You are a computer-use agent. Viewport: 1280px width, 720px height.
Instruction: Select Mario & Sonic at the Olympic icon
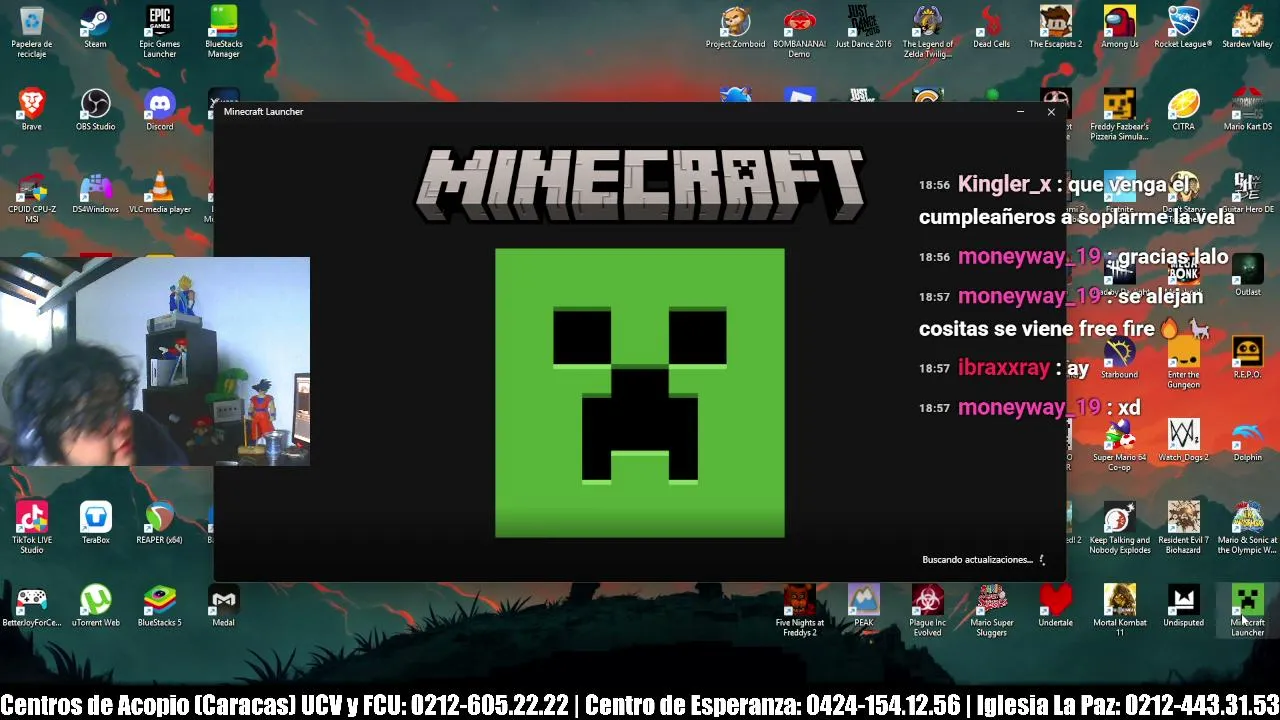tap(1247, 528)
